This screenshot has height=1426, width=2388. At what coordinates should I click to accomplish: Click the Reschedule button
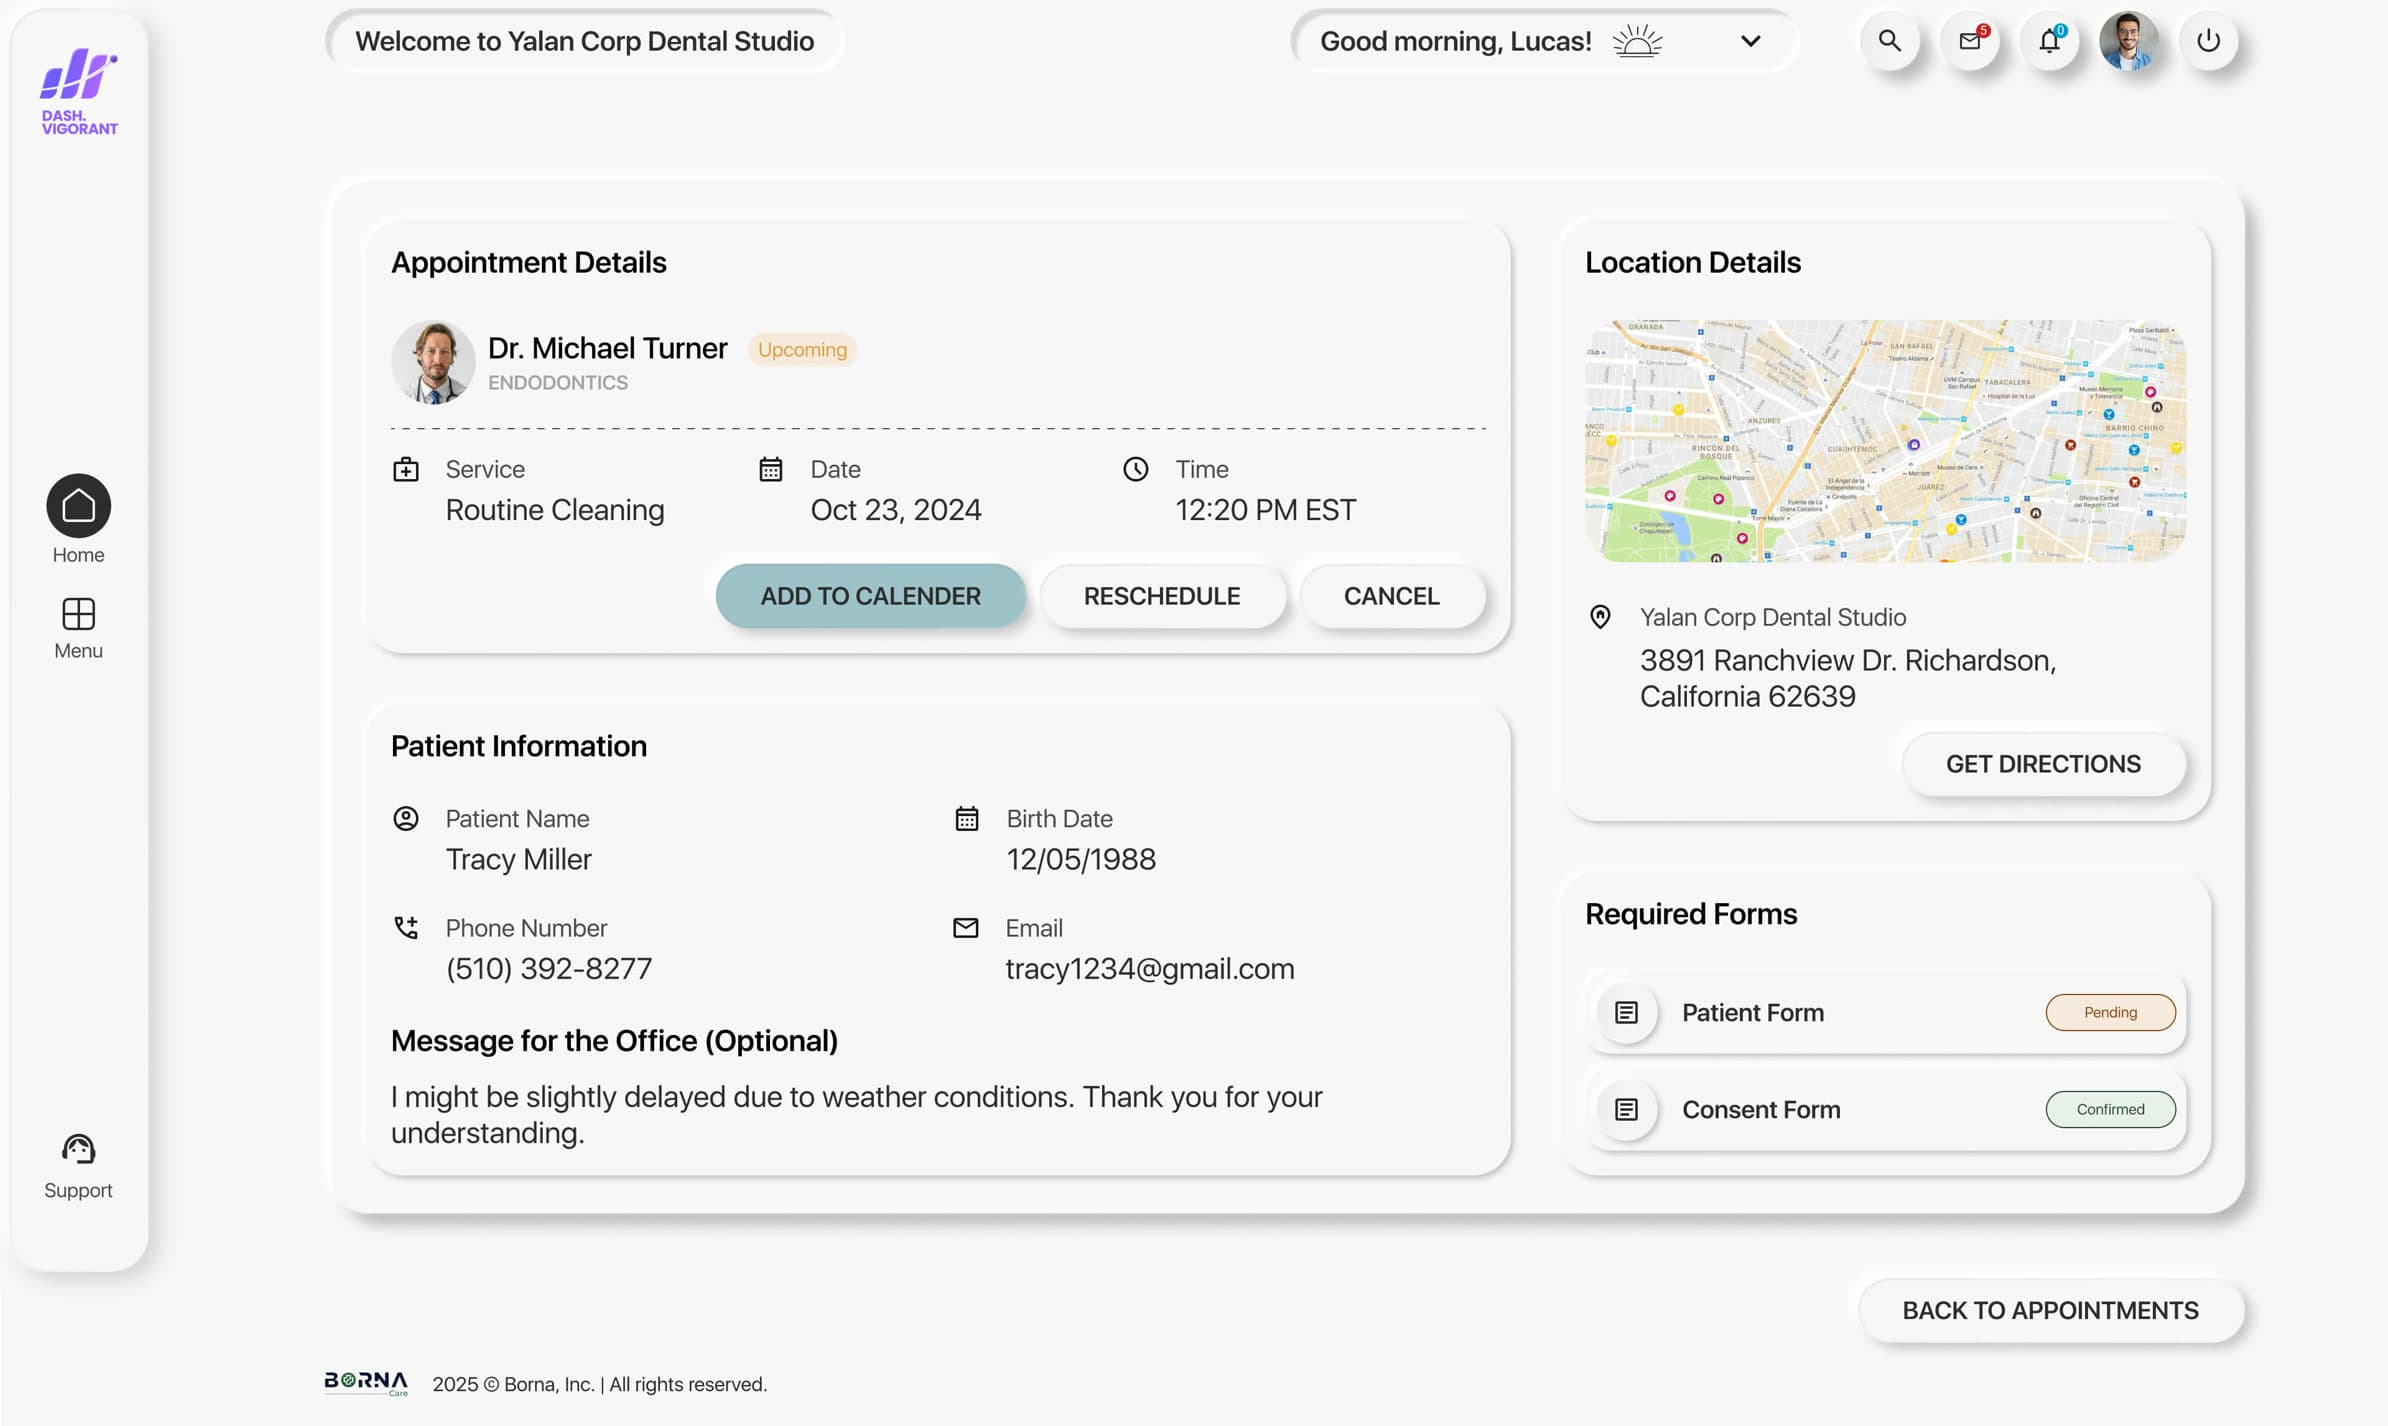pyautogui.click(x=1162, y=596)
